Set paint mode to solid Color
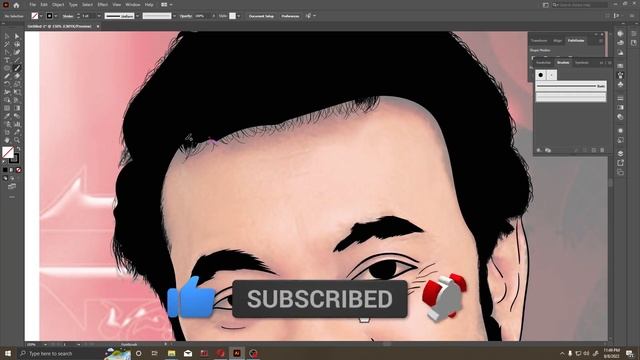This screenshot has width=640, height=360. (x=5, y=170)
